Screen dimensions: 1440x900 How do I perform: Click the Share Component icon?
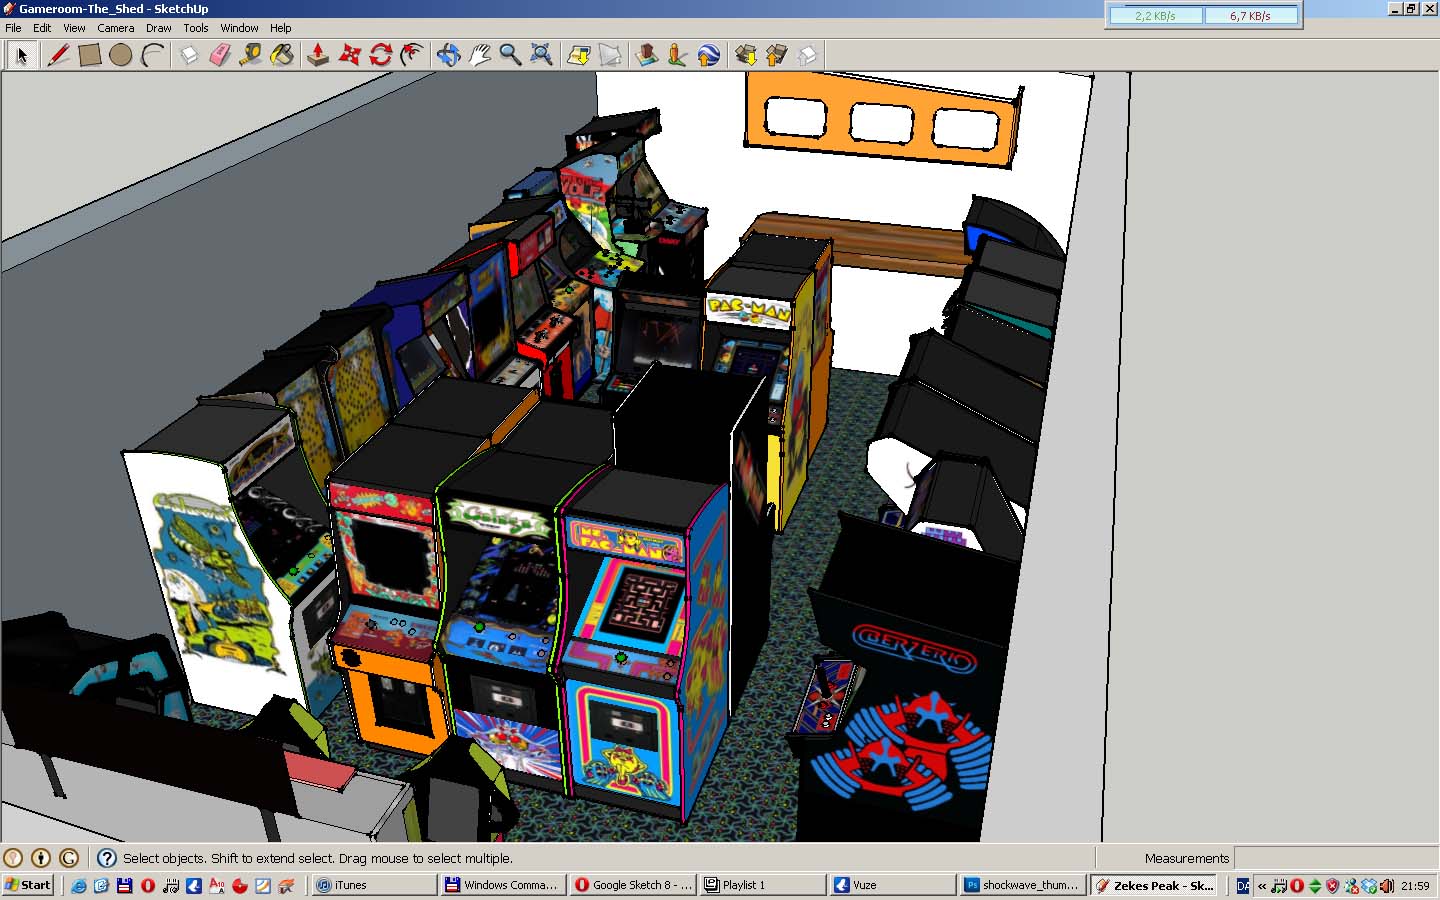coord(807,55)
